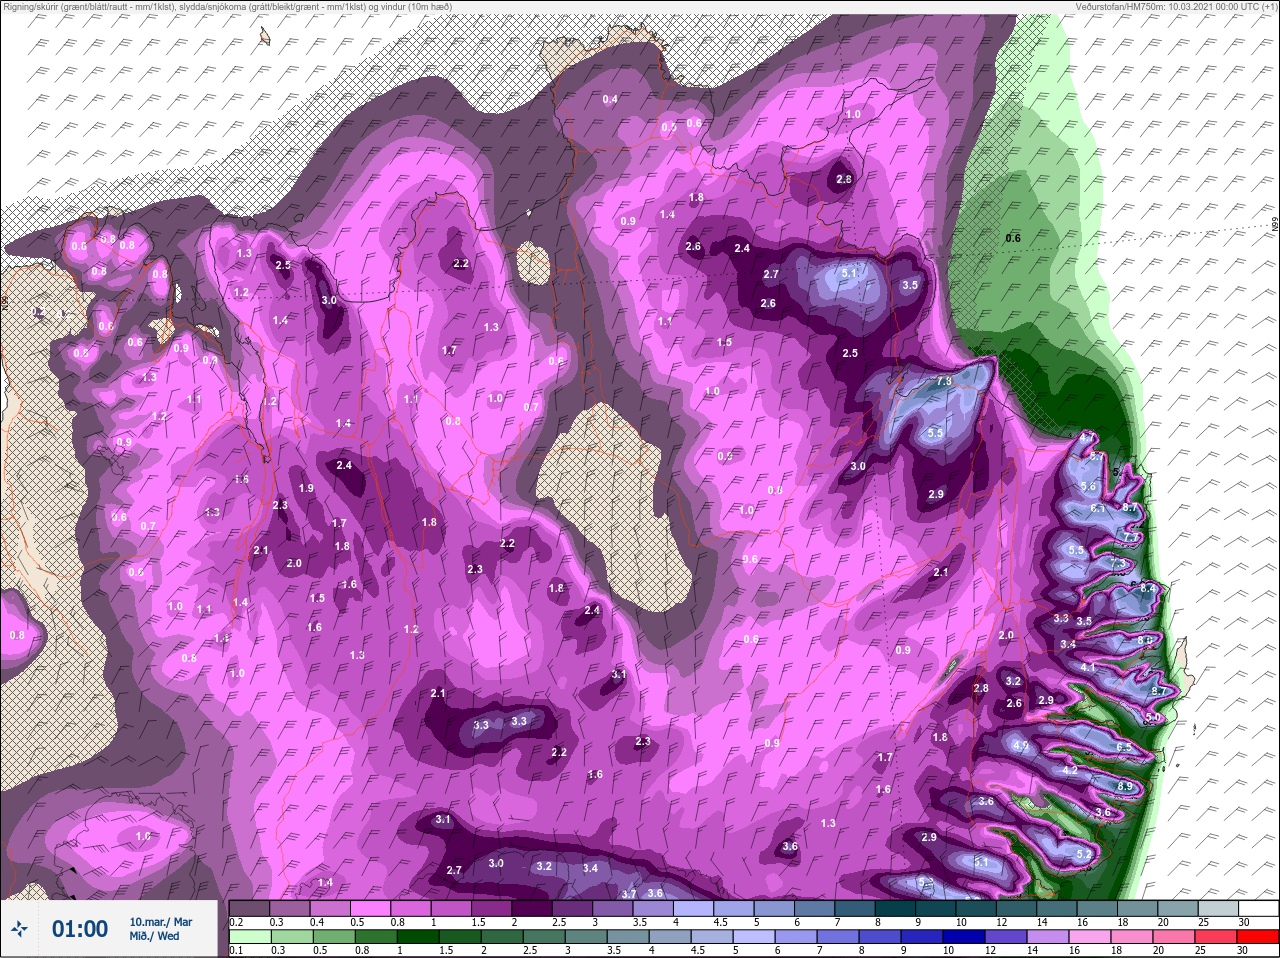Click the 5.2 precipitation value on the map
Screen dimensions: 1280x958
pos(1084,855)
